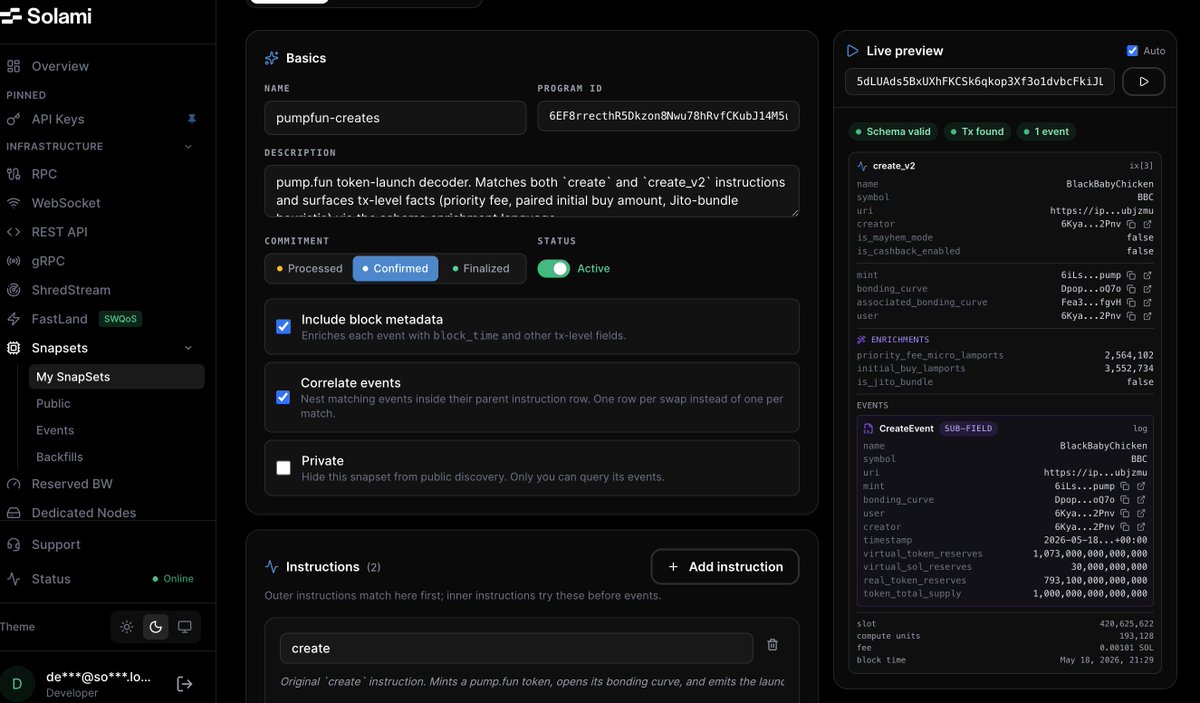Open creator external link in CreateEvent section

[x=1141, y=527]
